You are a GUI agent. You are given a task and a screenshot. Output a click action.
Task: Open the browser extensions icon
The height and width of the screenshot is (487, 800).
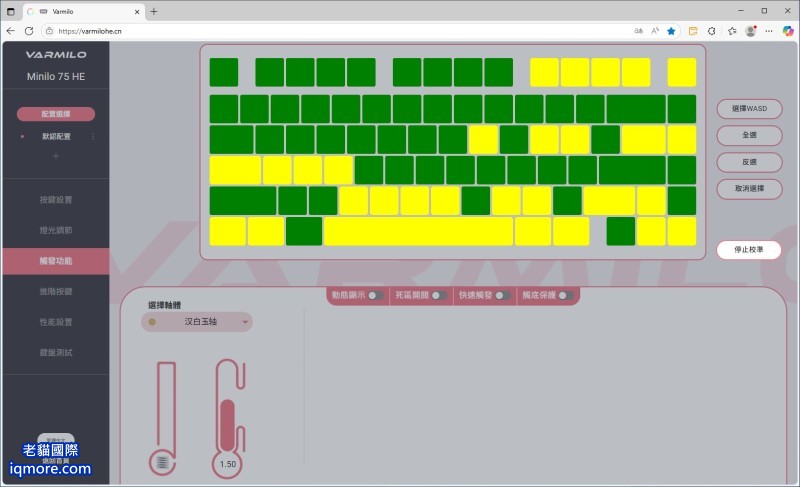[x=712, y=31]
